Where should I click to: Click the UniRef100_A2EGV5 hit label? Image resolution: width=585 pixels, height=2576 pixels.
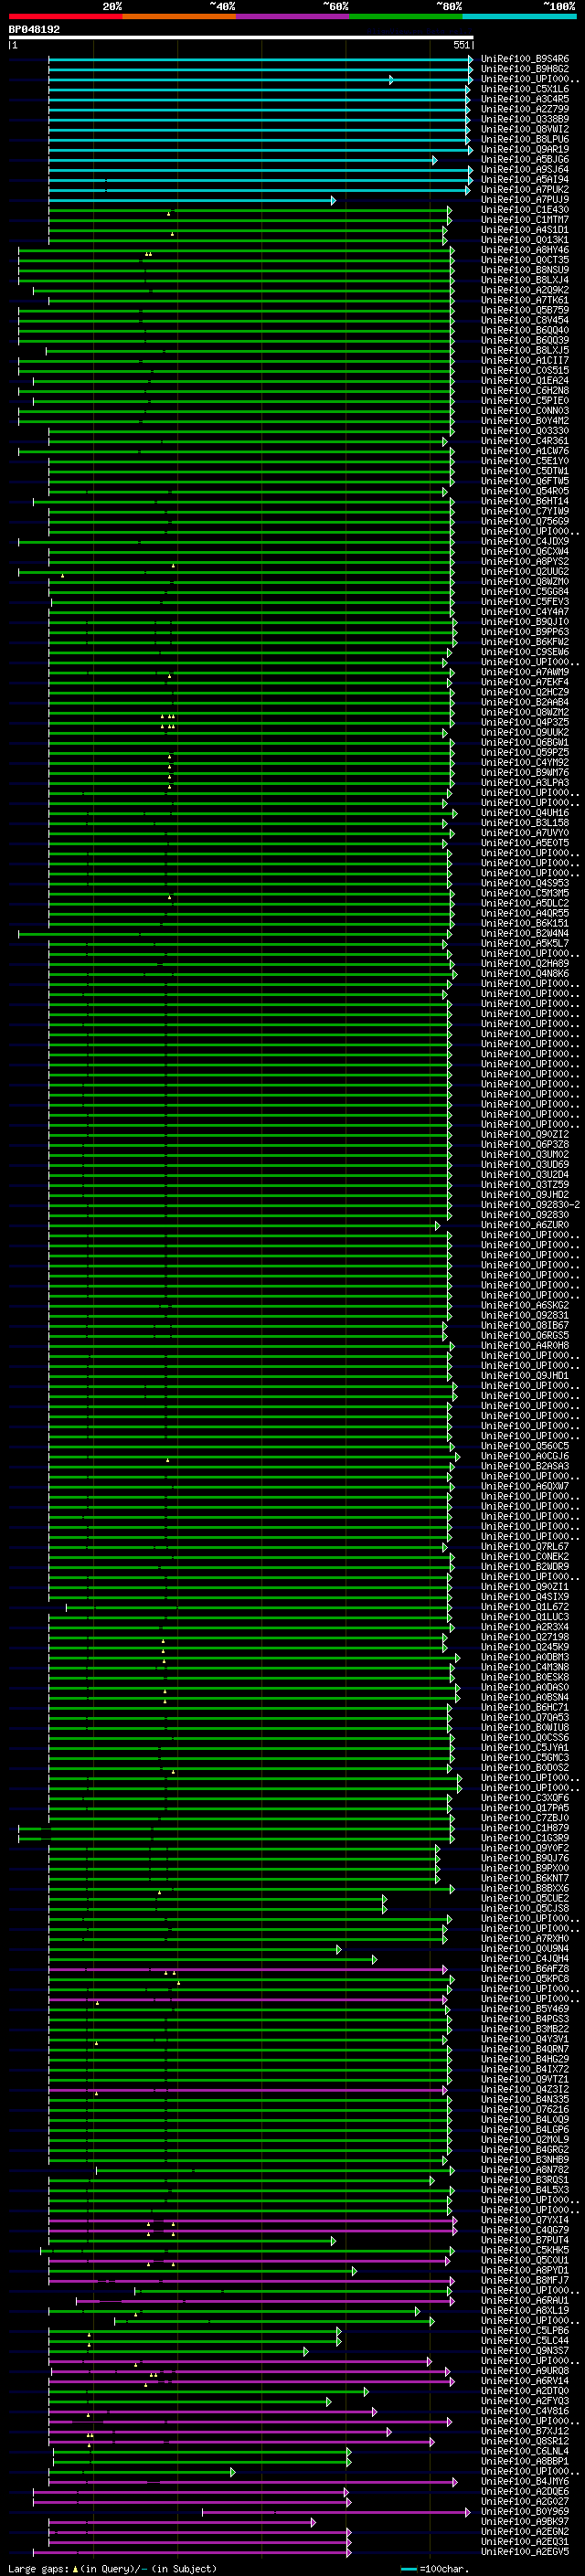pyautogui.click(x=525, y=2551)
